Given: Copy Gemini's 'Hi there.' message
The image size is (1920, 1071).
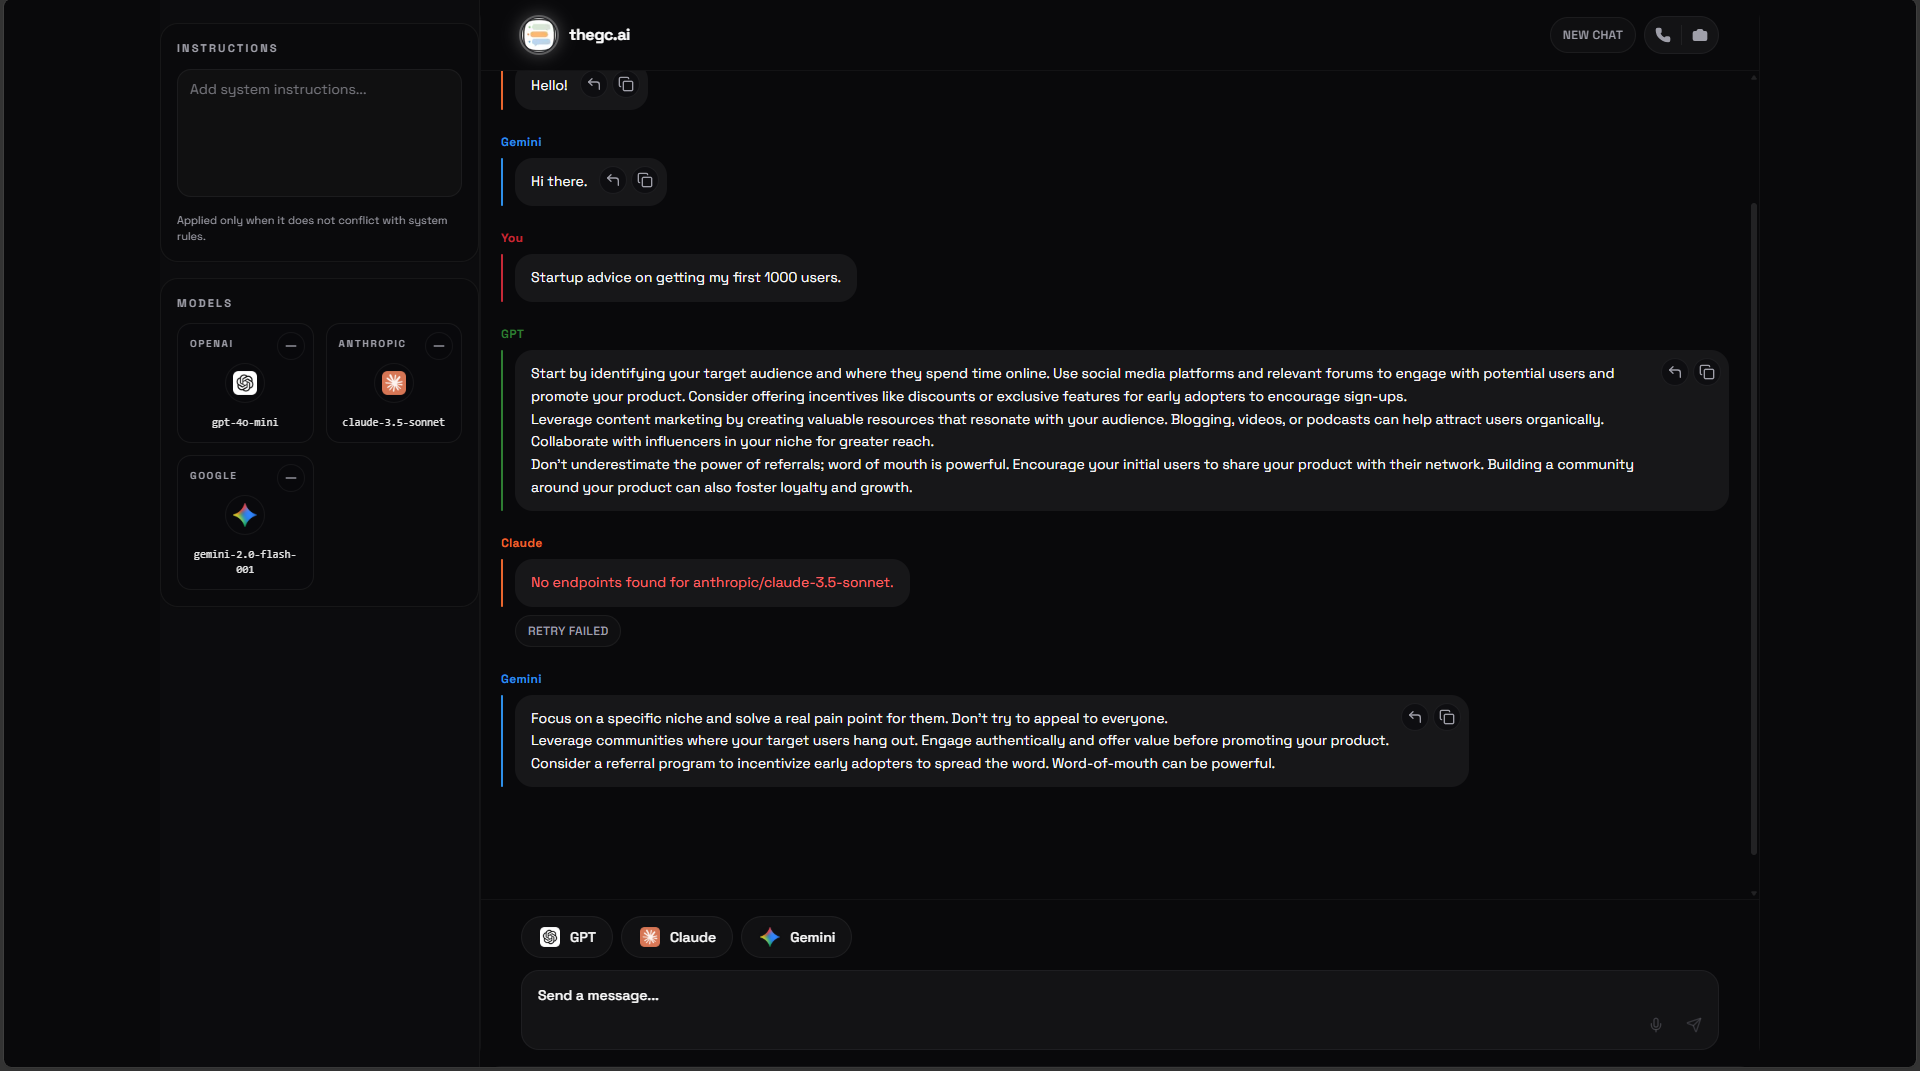Looking at the screenshot, I should pos(645,181).
